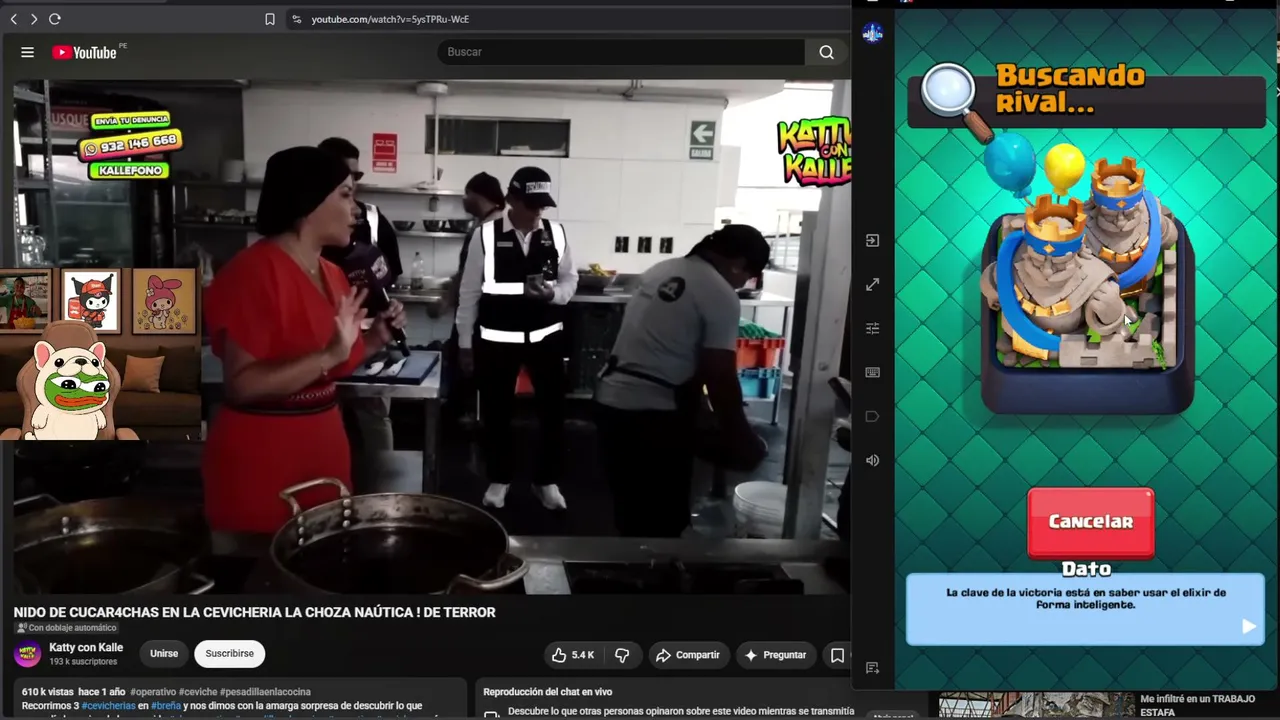Subscribe with the Suscribirse button
This screenshot has width=1280, height=720.
point(229,654)
